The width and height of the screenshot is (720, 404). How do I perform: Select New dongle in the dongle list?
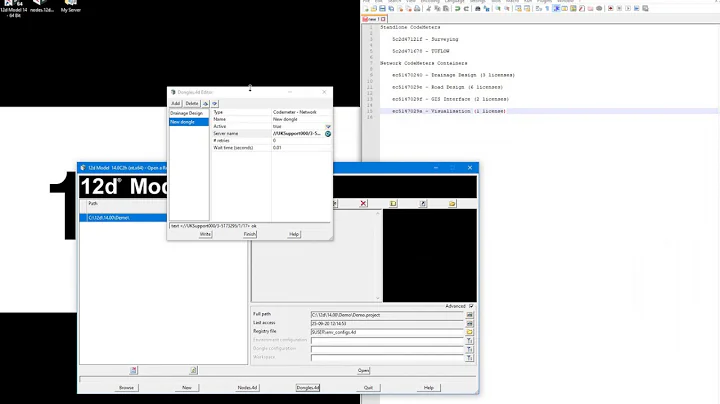(189, 122)
